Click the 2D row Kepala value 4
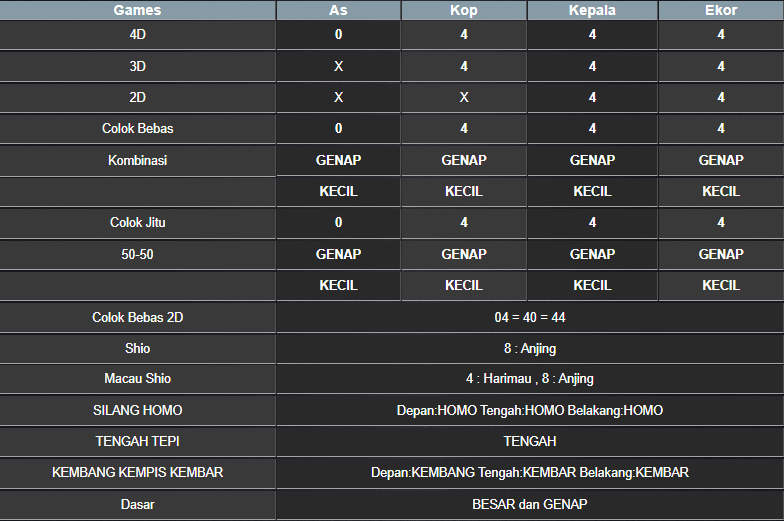The height and width of the screenshot is (521, 784). click(592, 97)
